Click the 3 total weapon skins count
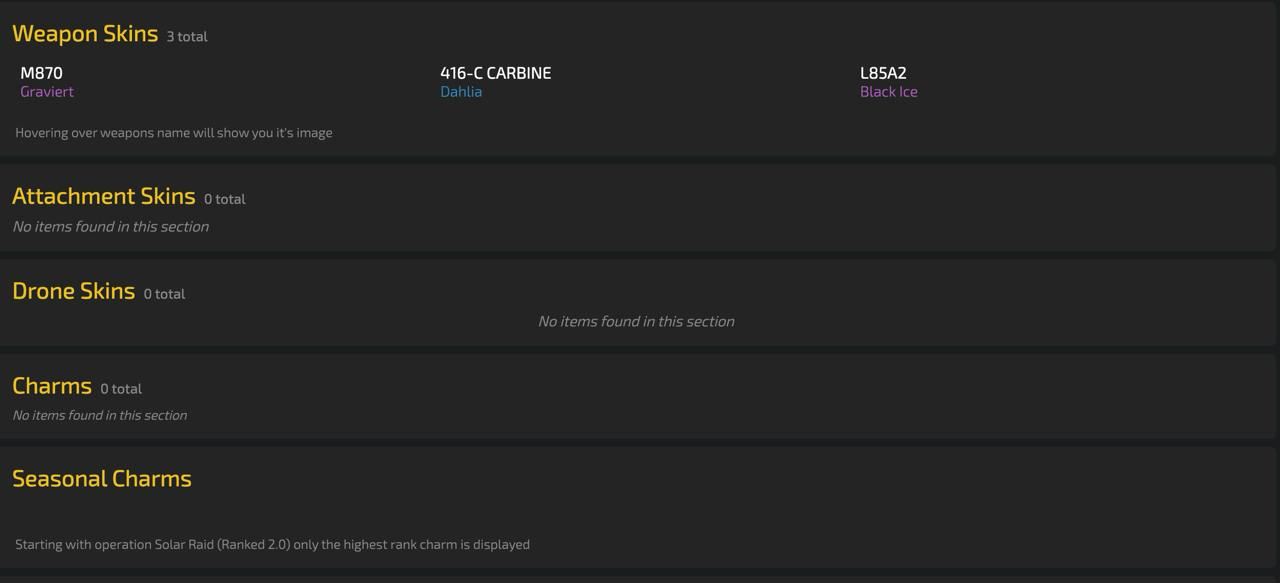1280x583 pixels. pyautogui.click(x=187, y=36)
